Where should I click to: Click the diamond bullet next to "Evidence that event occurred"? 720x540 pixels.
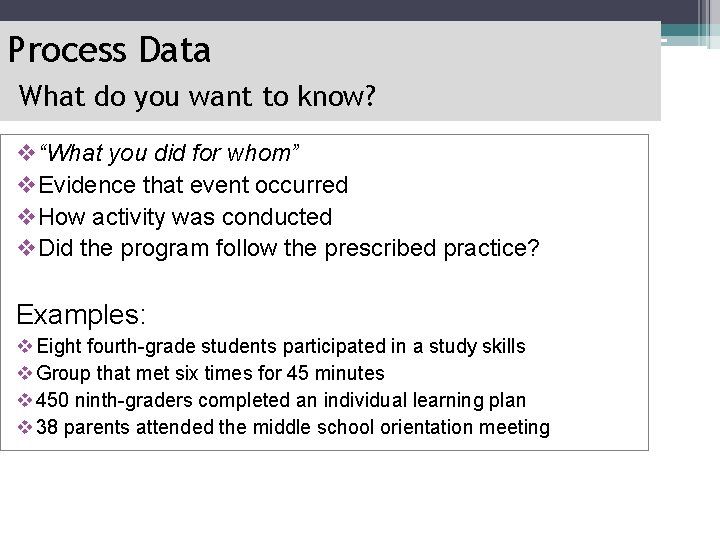pyautogui.click(x=26, y=185)
